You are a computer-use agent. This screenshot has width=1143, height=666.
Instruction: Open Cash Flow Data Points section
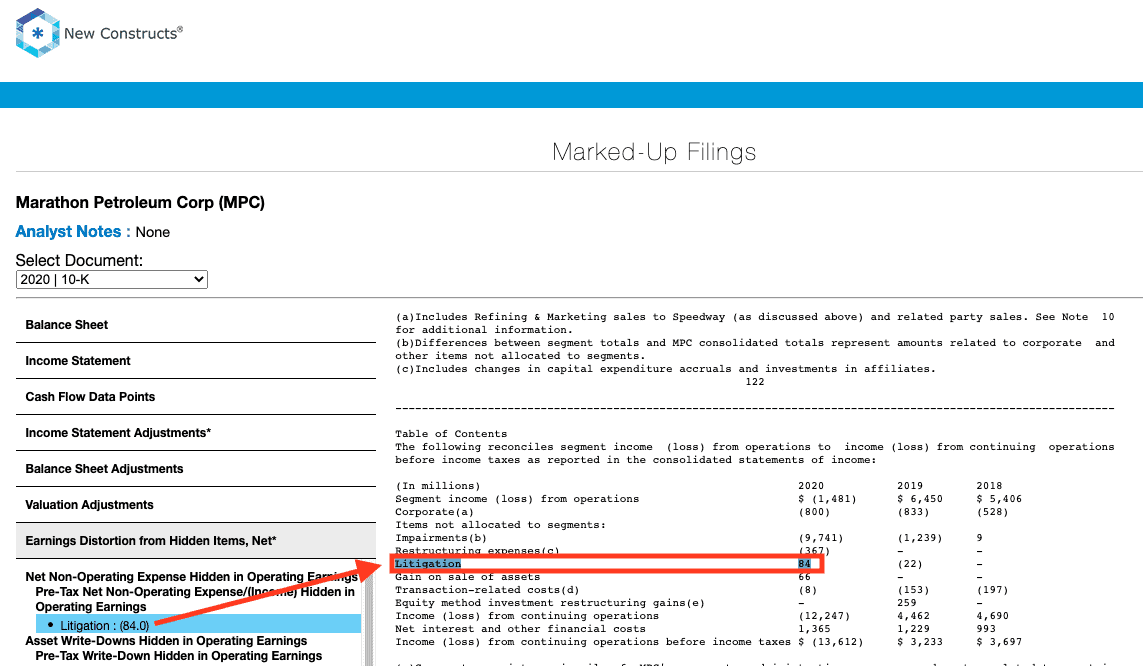point(195,397)
